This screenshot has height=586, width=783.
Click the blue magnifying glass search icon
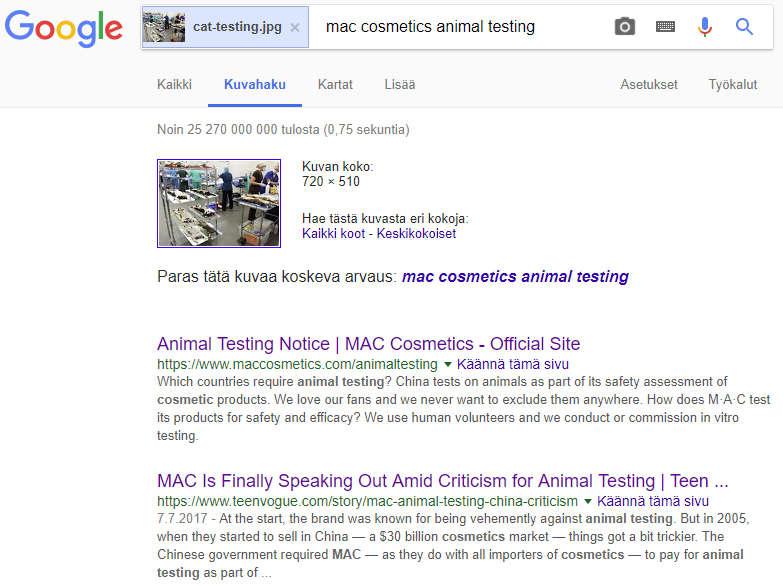(744, 26)
